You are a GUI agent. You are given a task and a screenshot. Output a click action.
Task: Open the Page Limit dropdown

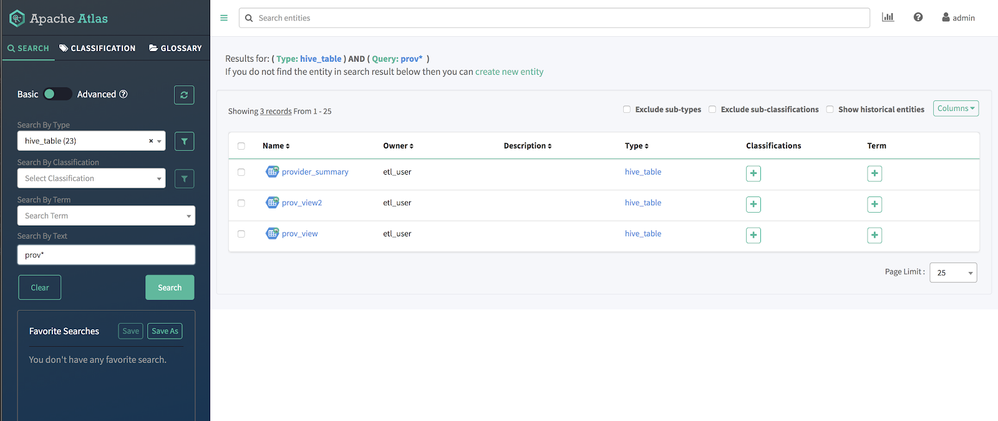tap(954, 273)
